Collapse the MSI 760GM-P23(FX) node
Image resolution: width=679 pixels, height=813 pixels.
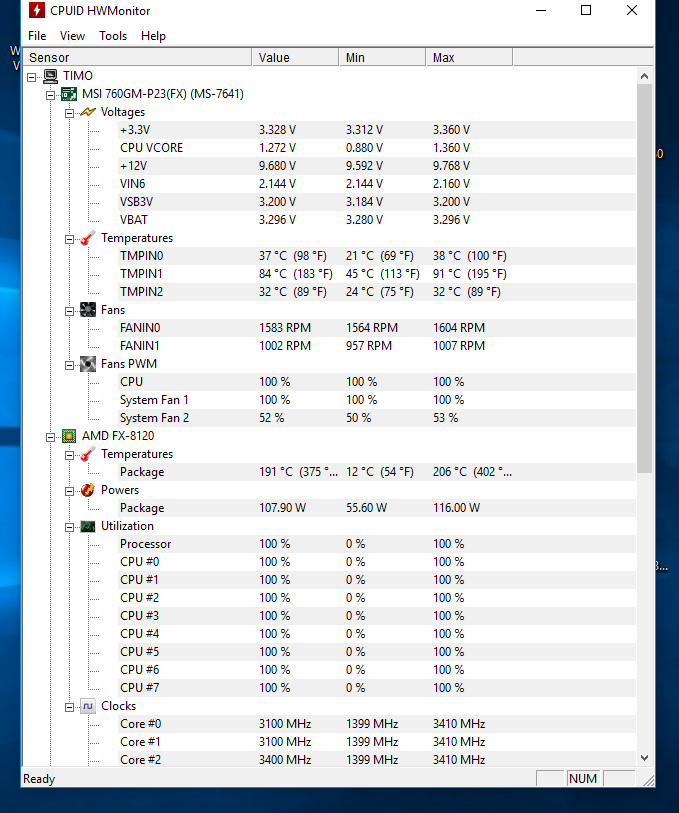[x=50, y=95]
